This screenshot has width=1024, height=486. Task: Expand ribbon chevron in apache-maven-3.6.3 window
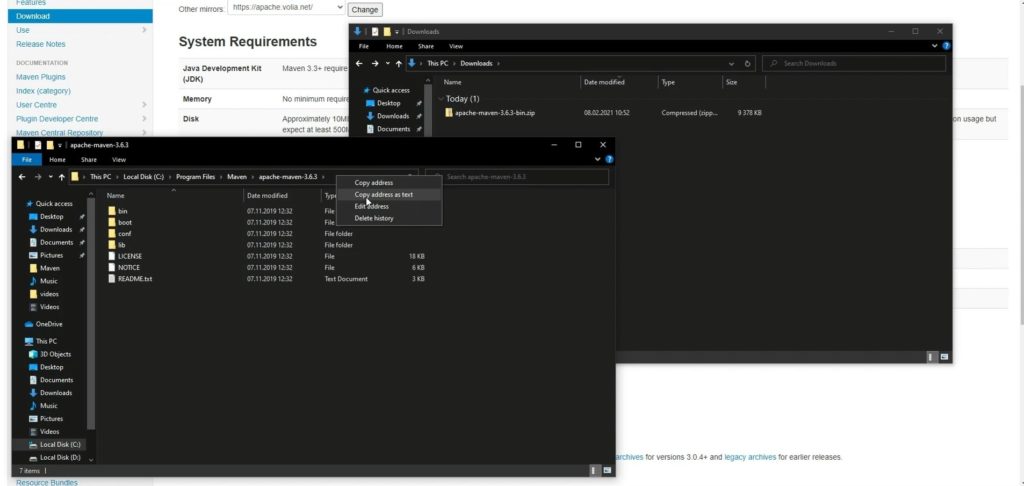click(598, 159)
